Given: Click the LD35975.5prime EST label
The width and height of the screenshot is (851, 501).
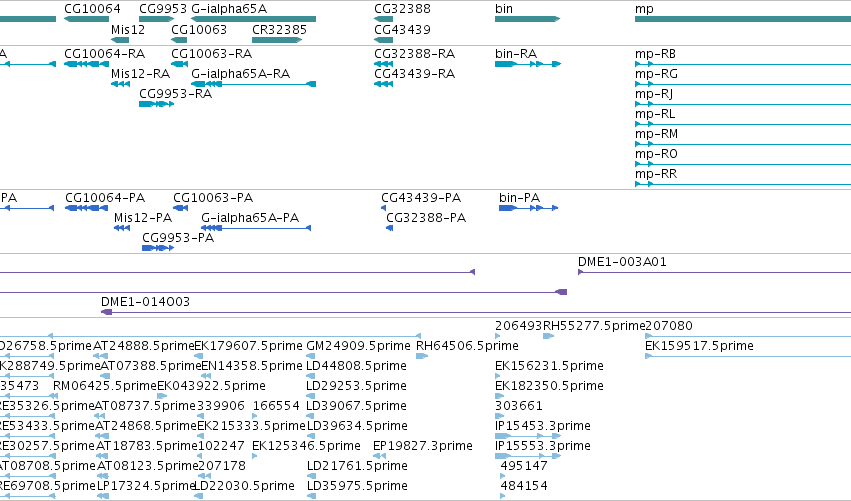Looking at the screenshot, I should [x=357, y=486].
